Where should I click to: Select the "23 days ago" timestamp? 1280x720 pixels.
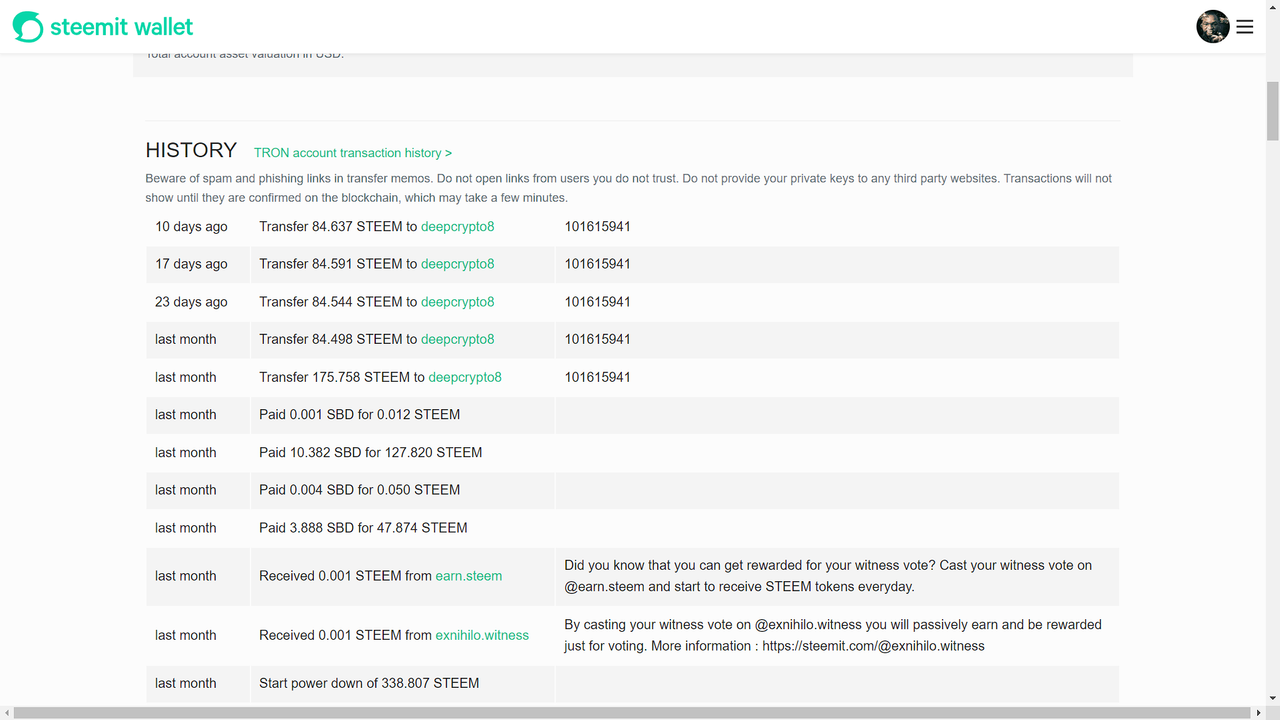click(x=191, y=302)
